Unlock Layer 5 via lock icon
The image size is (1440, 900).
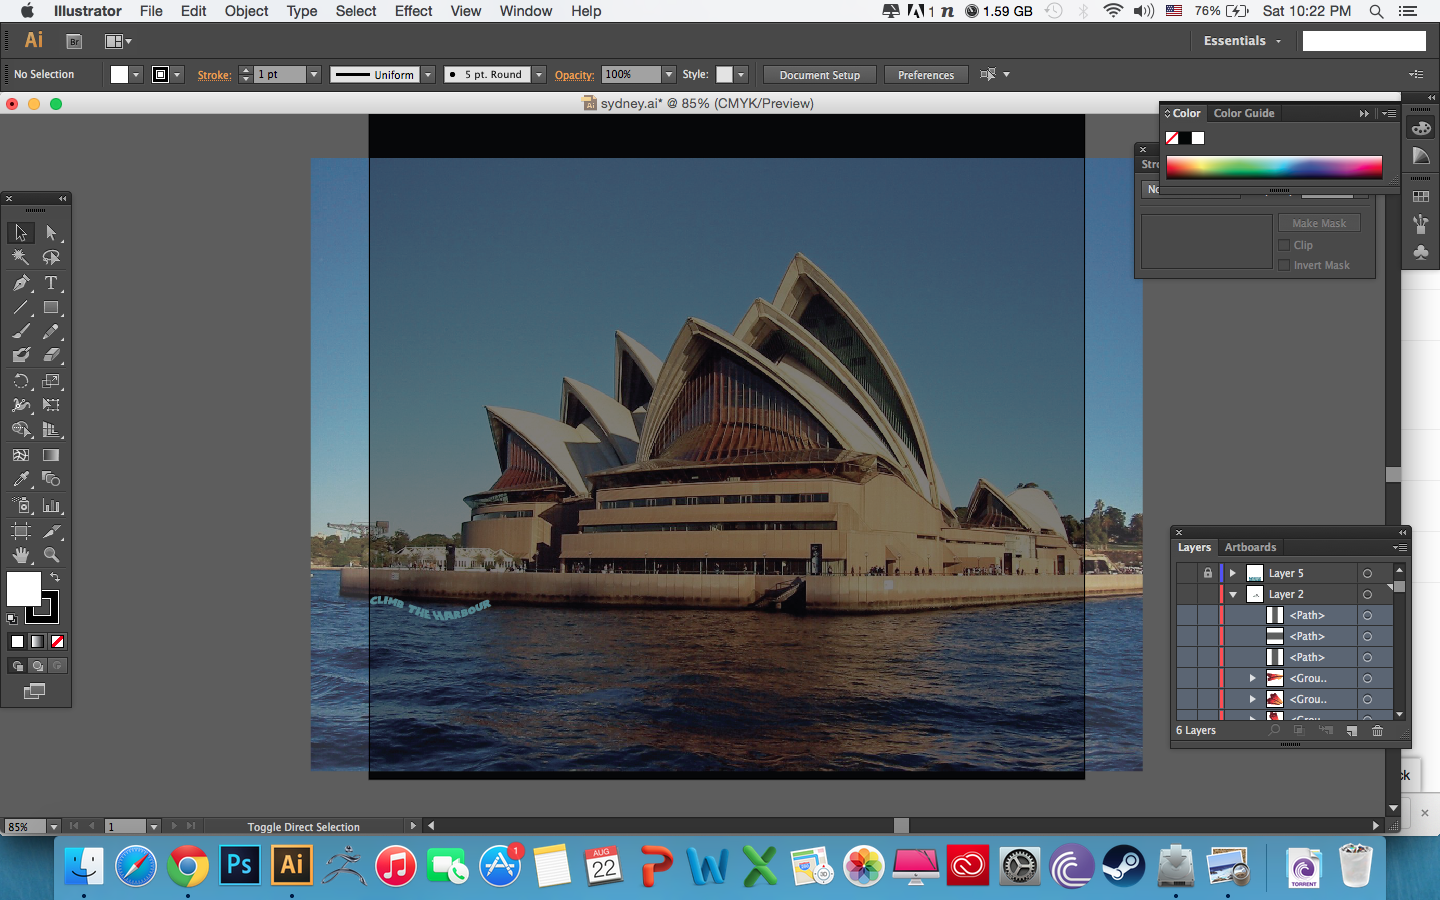pyautogui.click(x=1207, y=573)
